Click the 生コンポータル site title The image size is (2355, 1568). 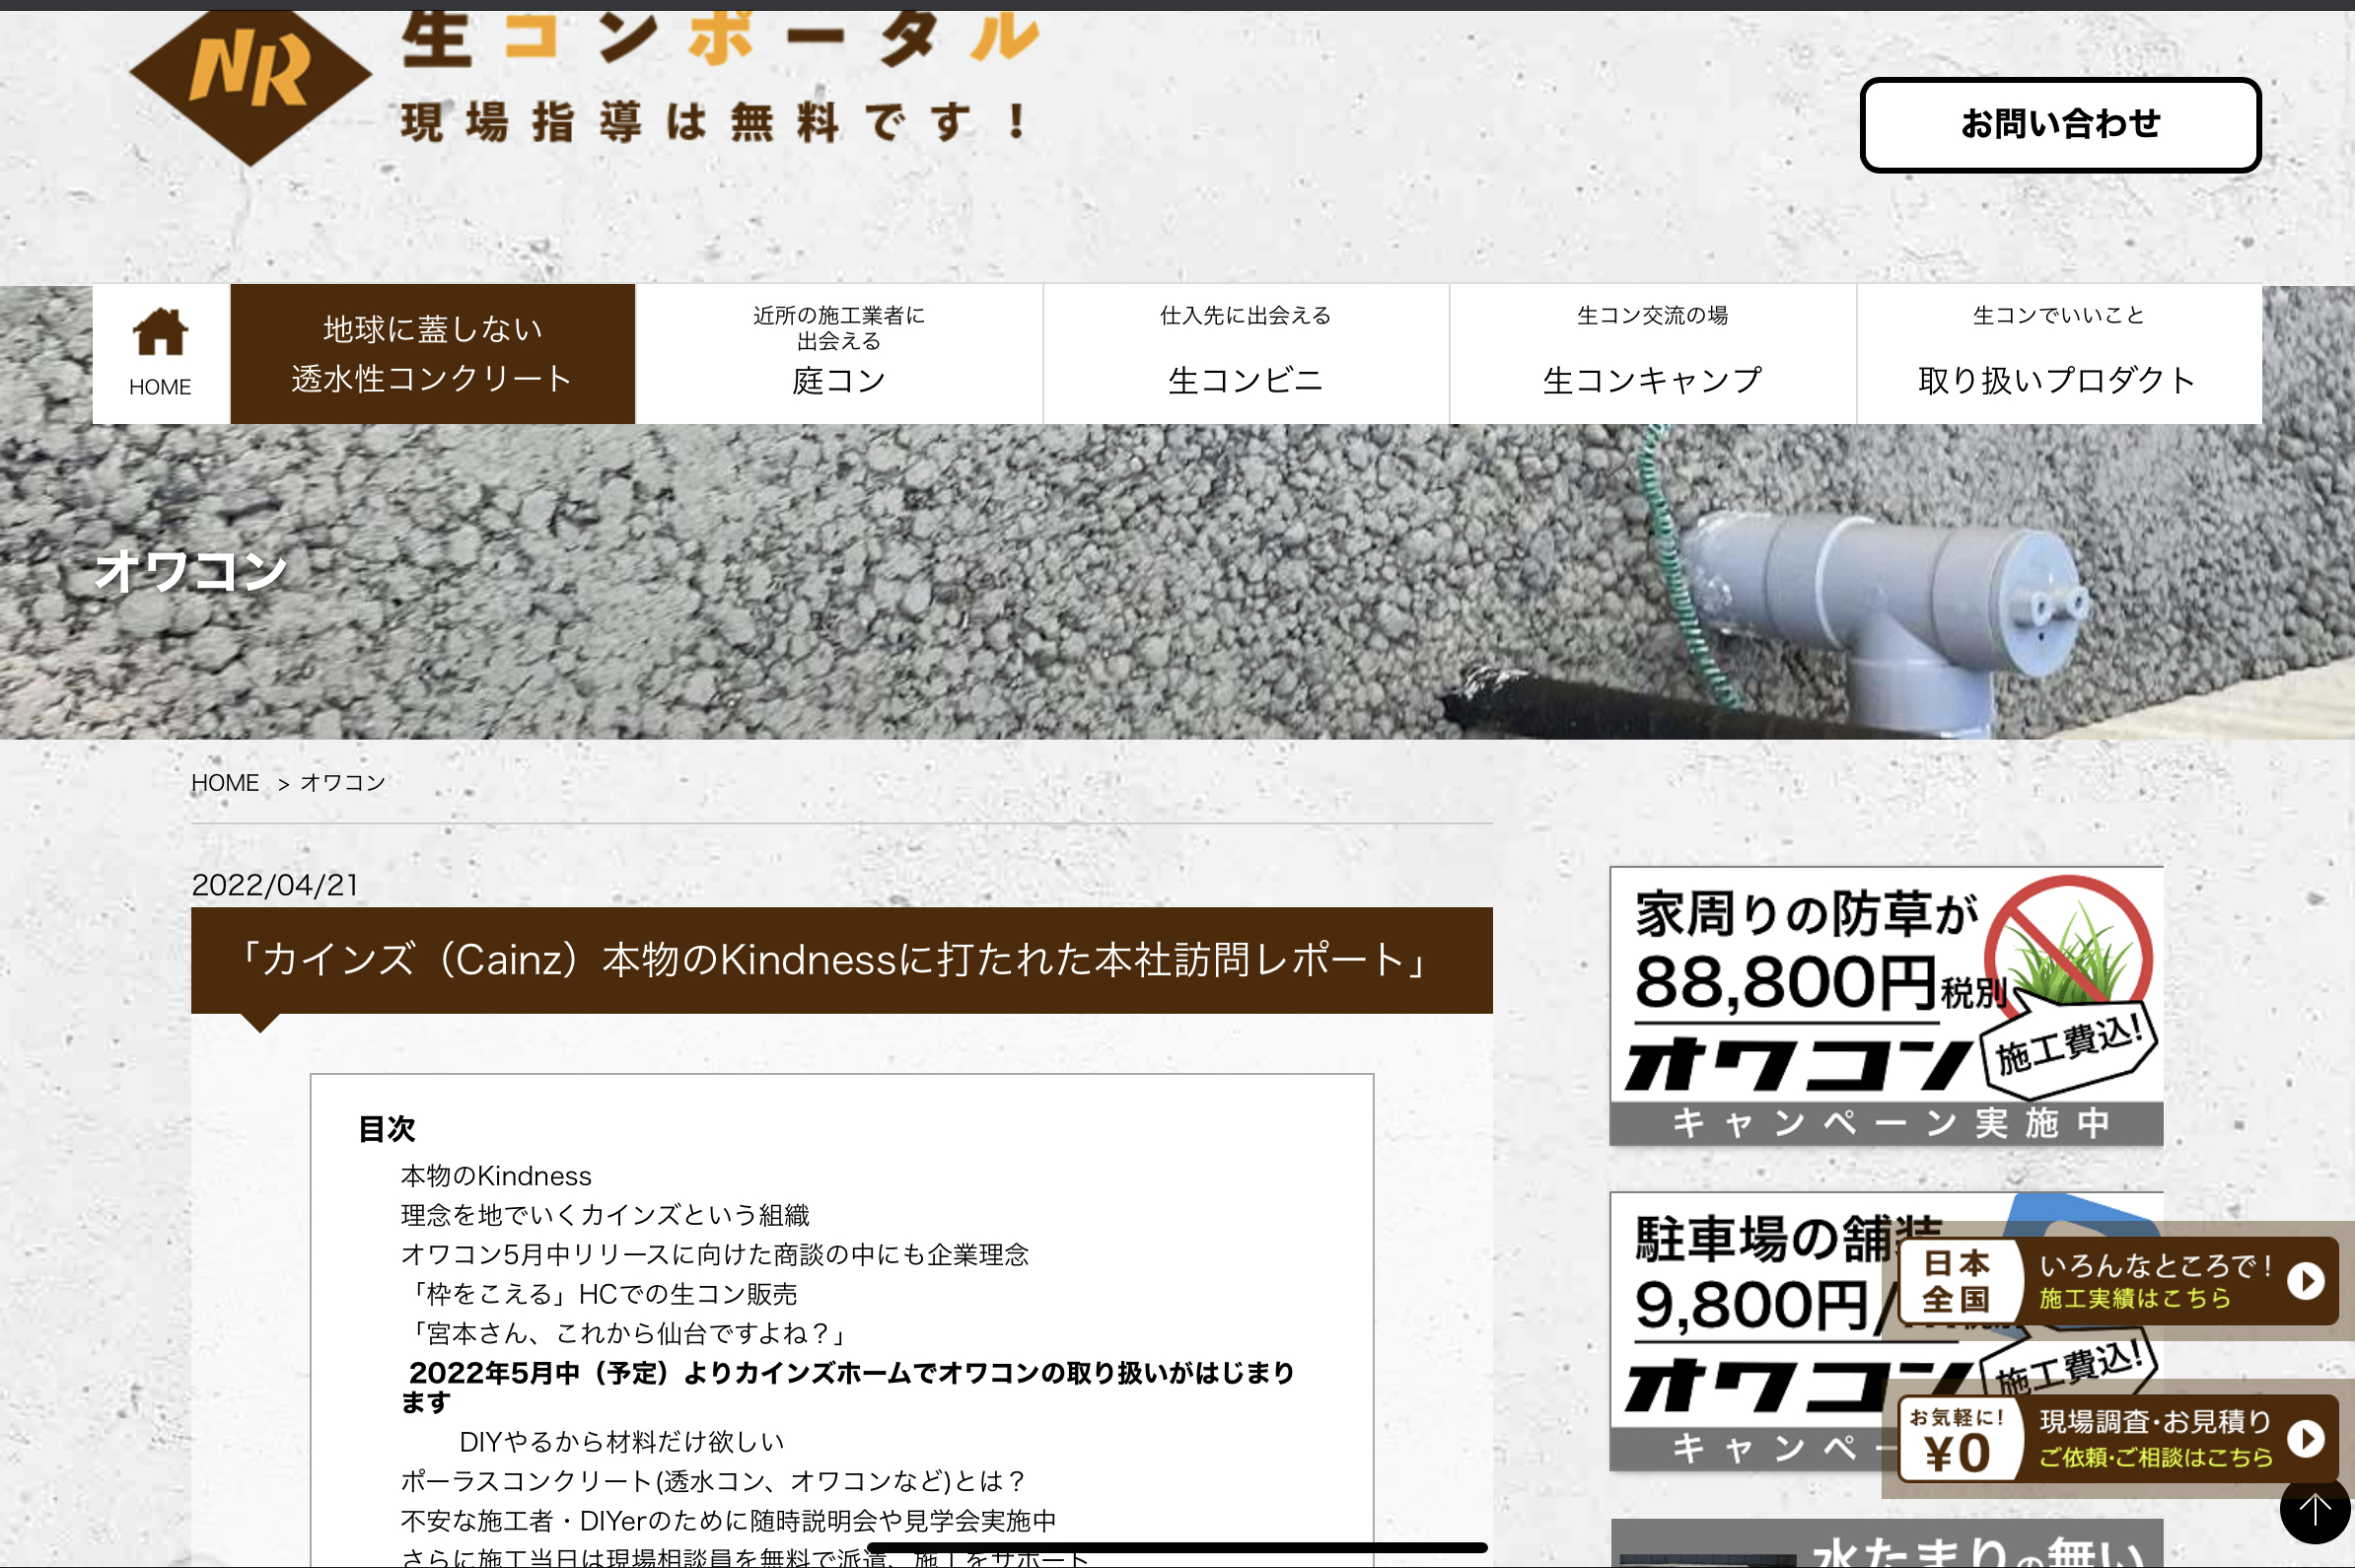[x=720, y=38]
